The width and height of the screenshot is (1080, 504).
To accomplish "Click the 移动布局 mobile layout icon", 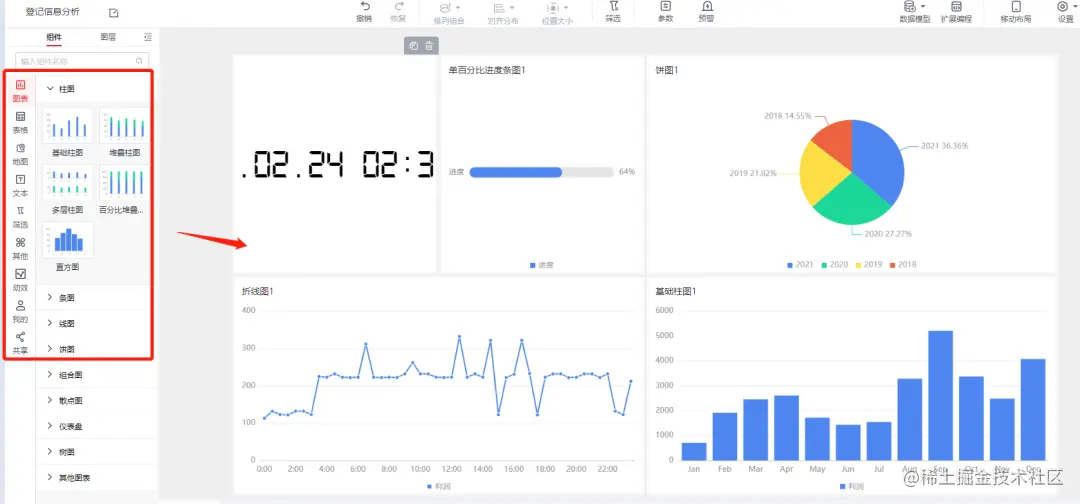I will 1015,12.
